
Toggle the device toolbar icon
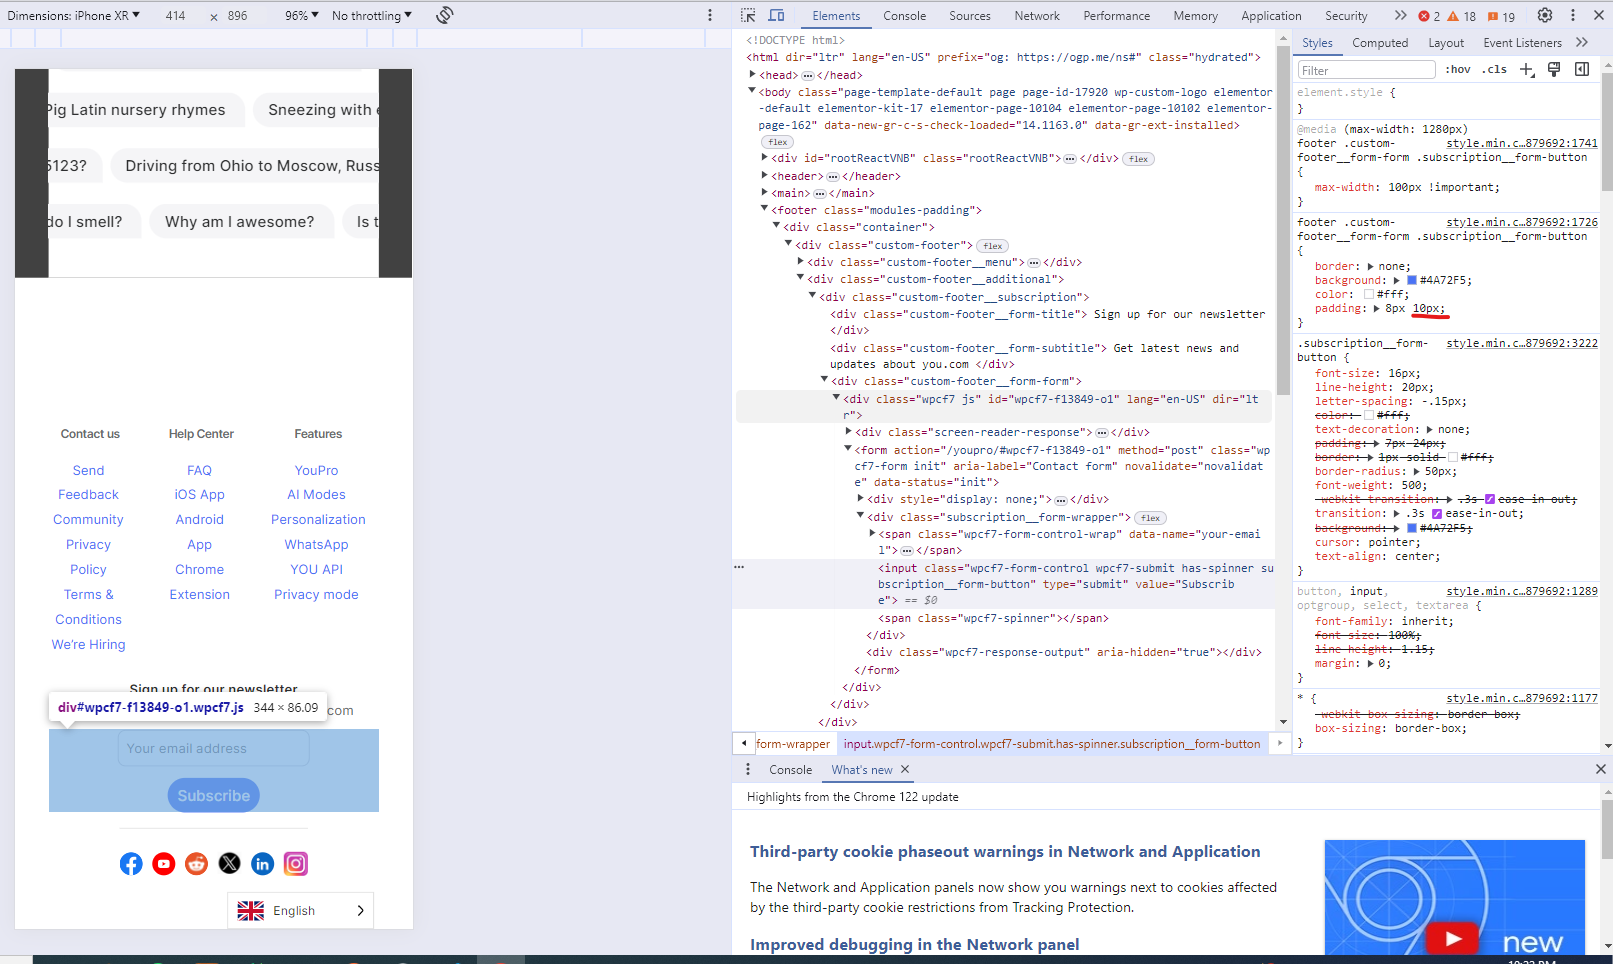pyautogui.click(x=776, y=15)
